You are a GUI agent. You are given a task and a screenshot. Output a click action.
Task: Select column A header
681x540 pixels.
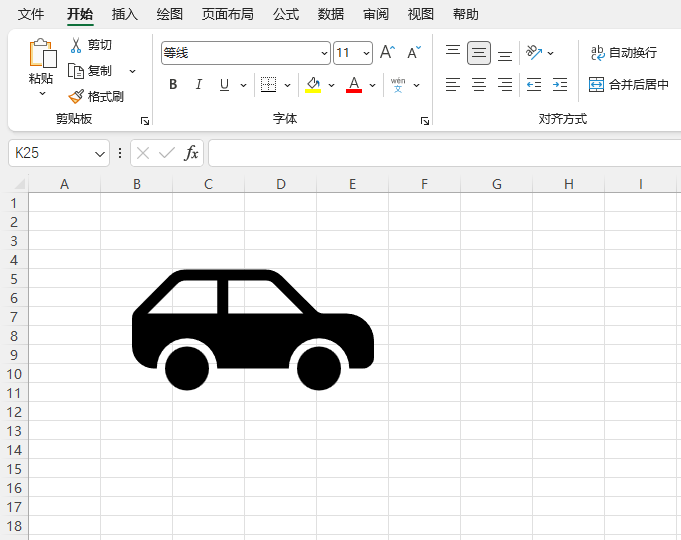coord(64,184)
